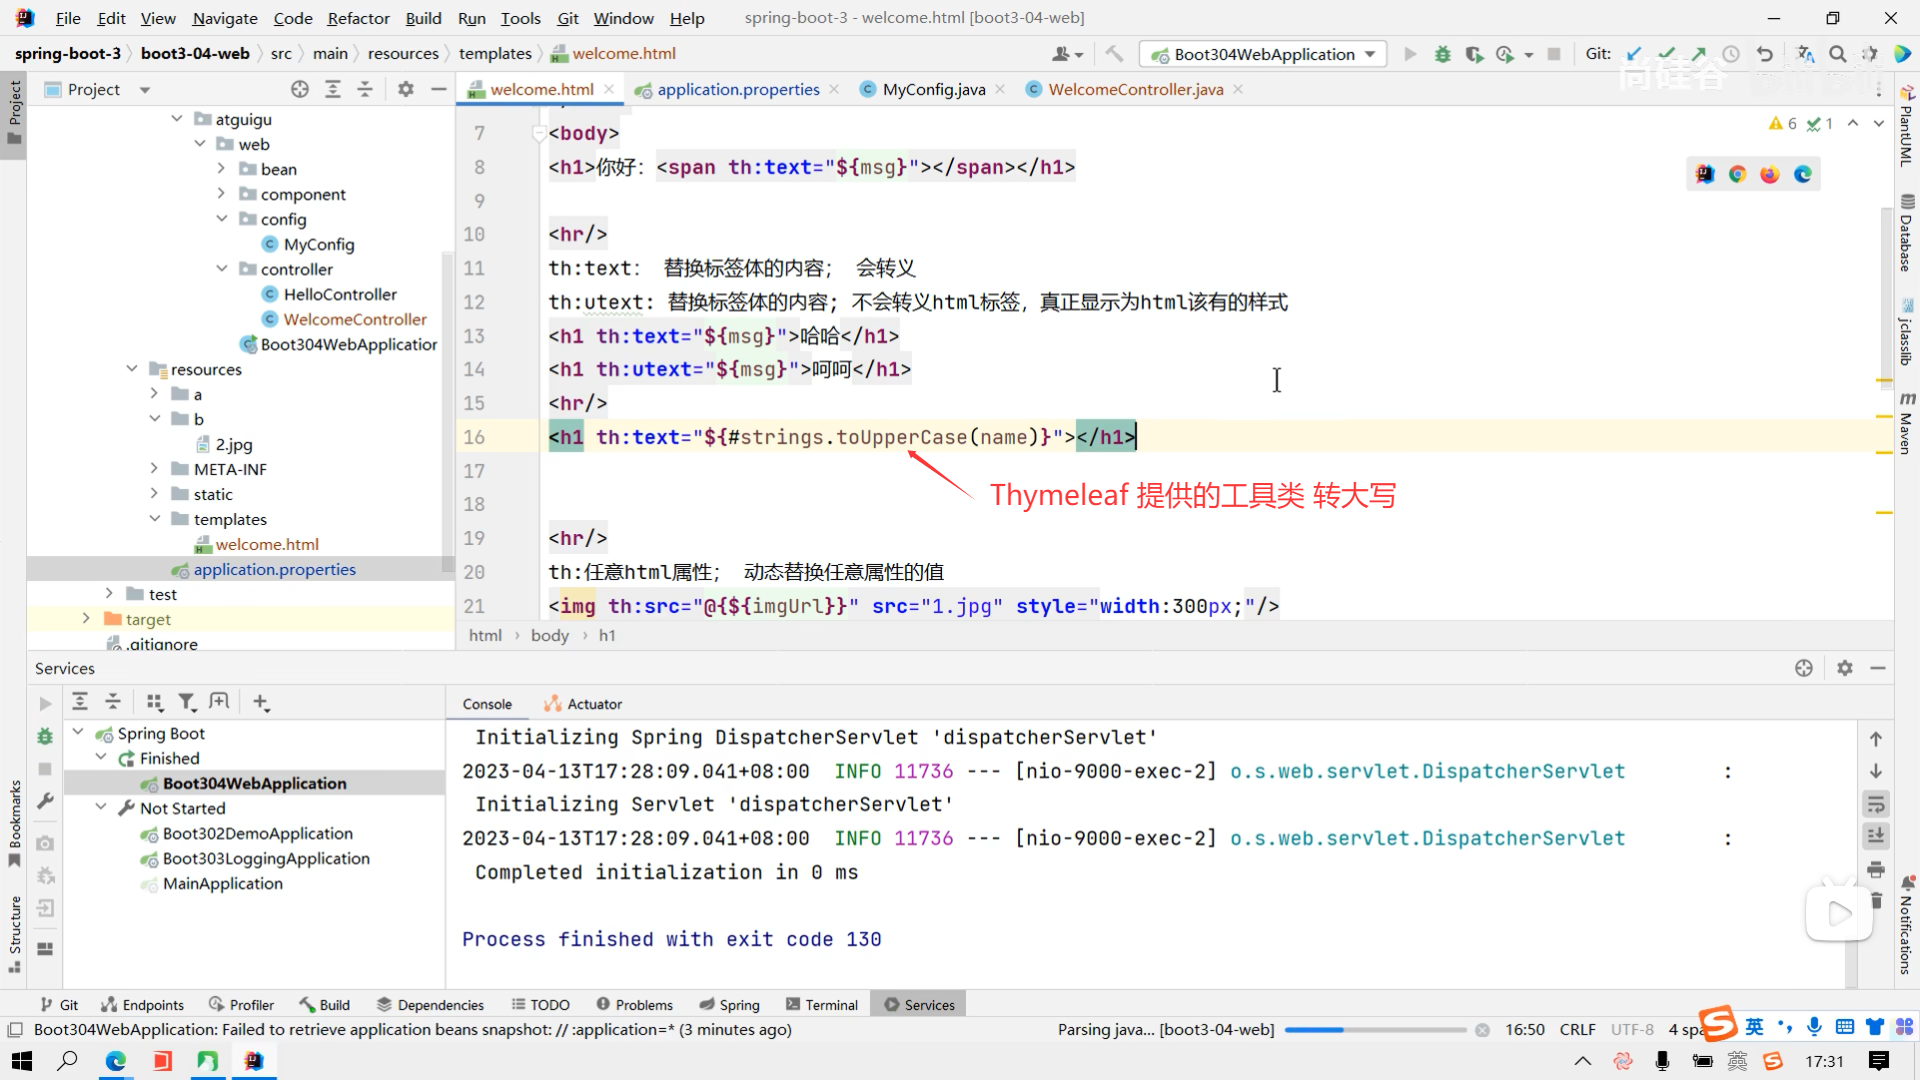Image resolution: width=1920 pixels, height=1080 pixels.
Task: Toggle scroll to end in console
Action: [1876, 836]
